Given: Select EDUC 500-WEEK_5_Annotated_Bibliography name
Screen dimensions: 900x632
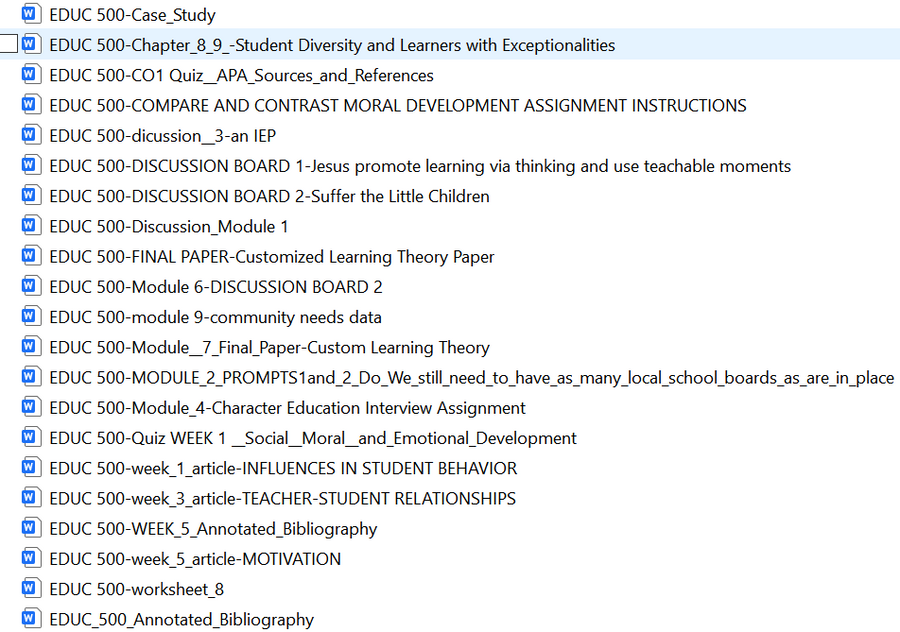Looking at the screenshot, I should 214,529.
